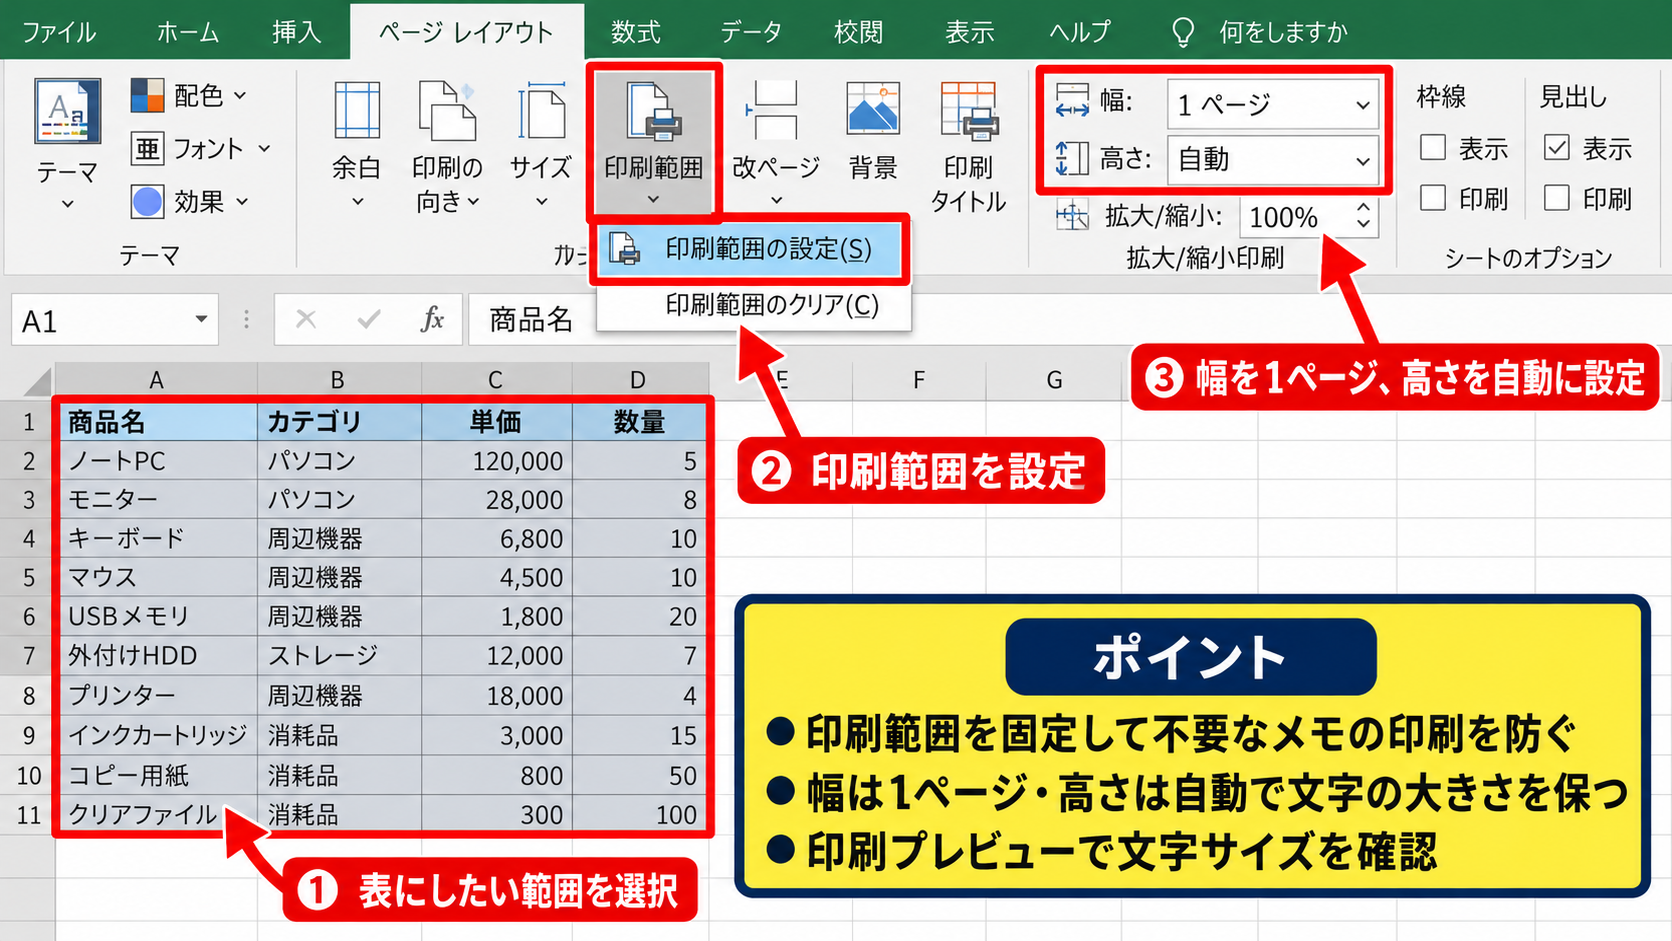Click the cell containing 120,000
The height and width of the screenshot is (941, 1672).
tap(496, 461)
